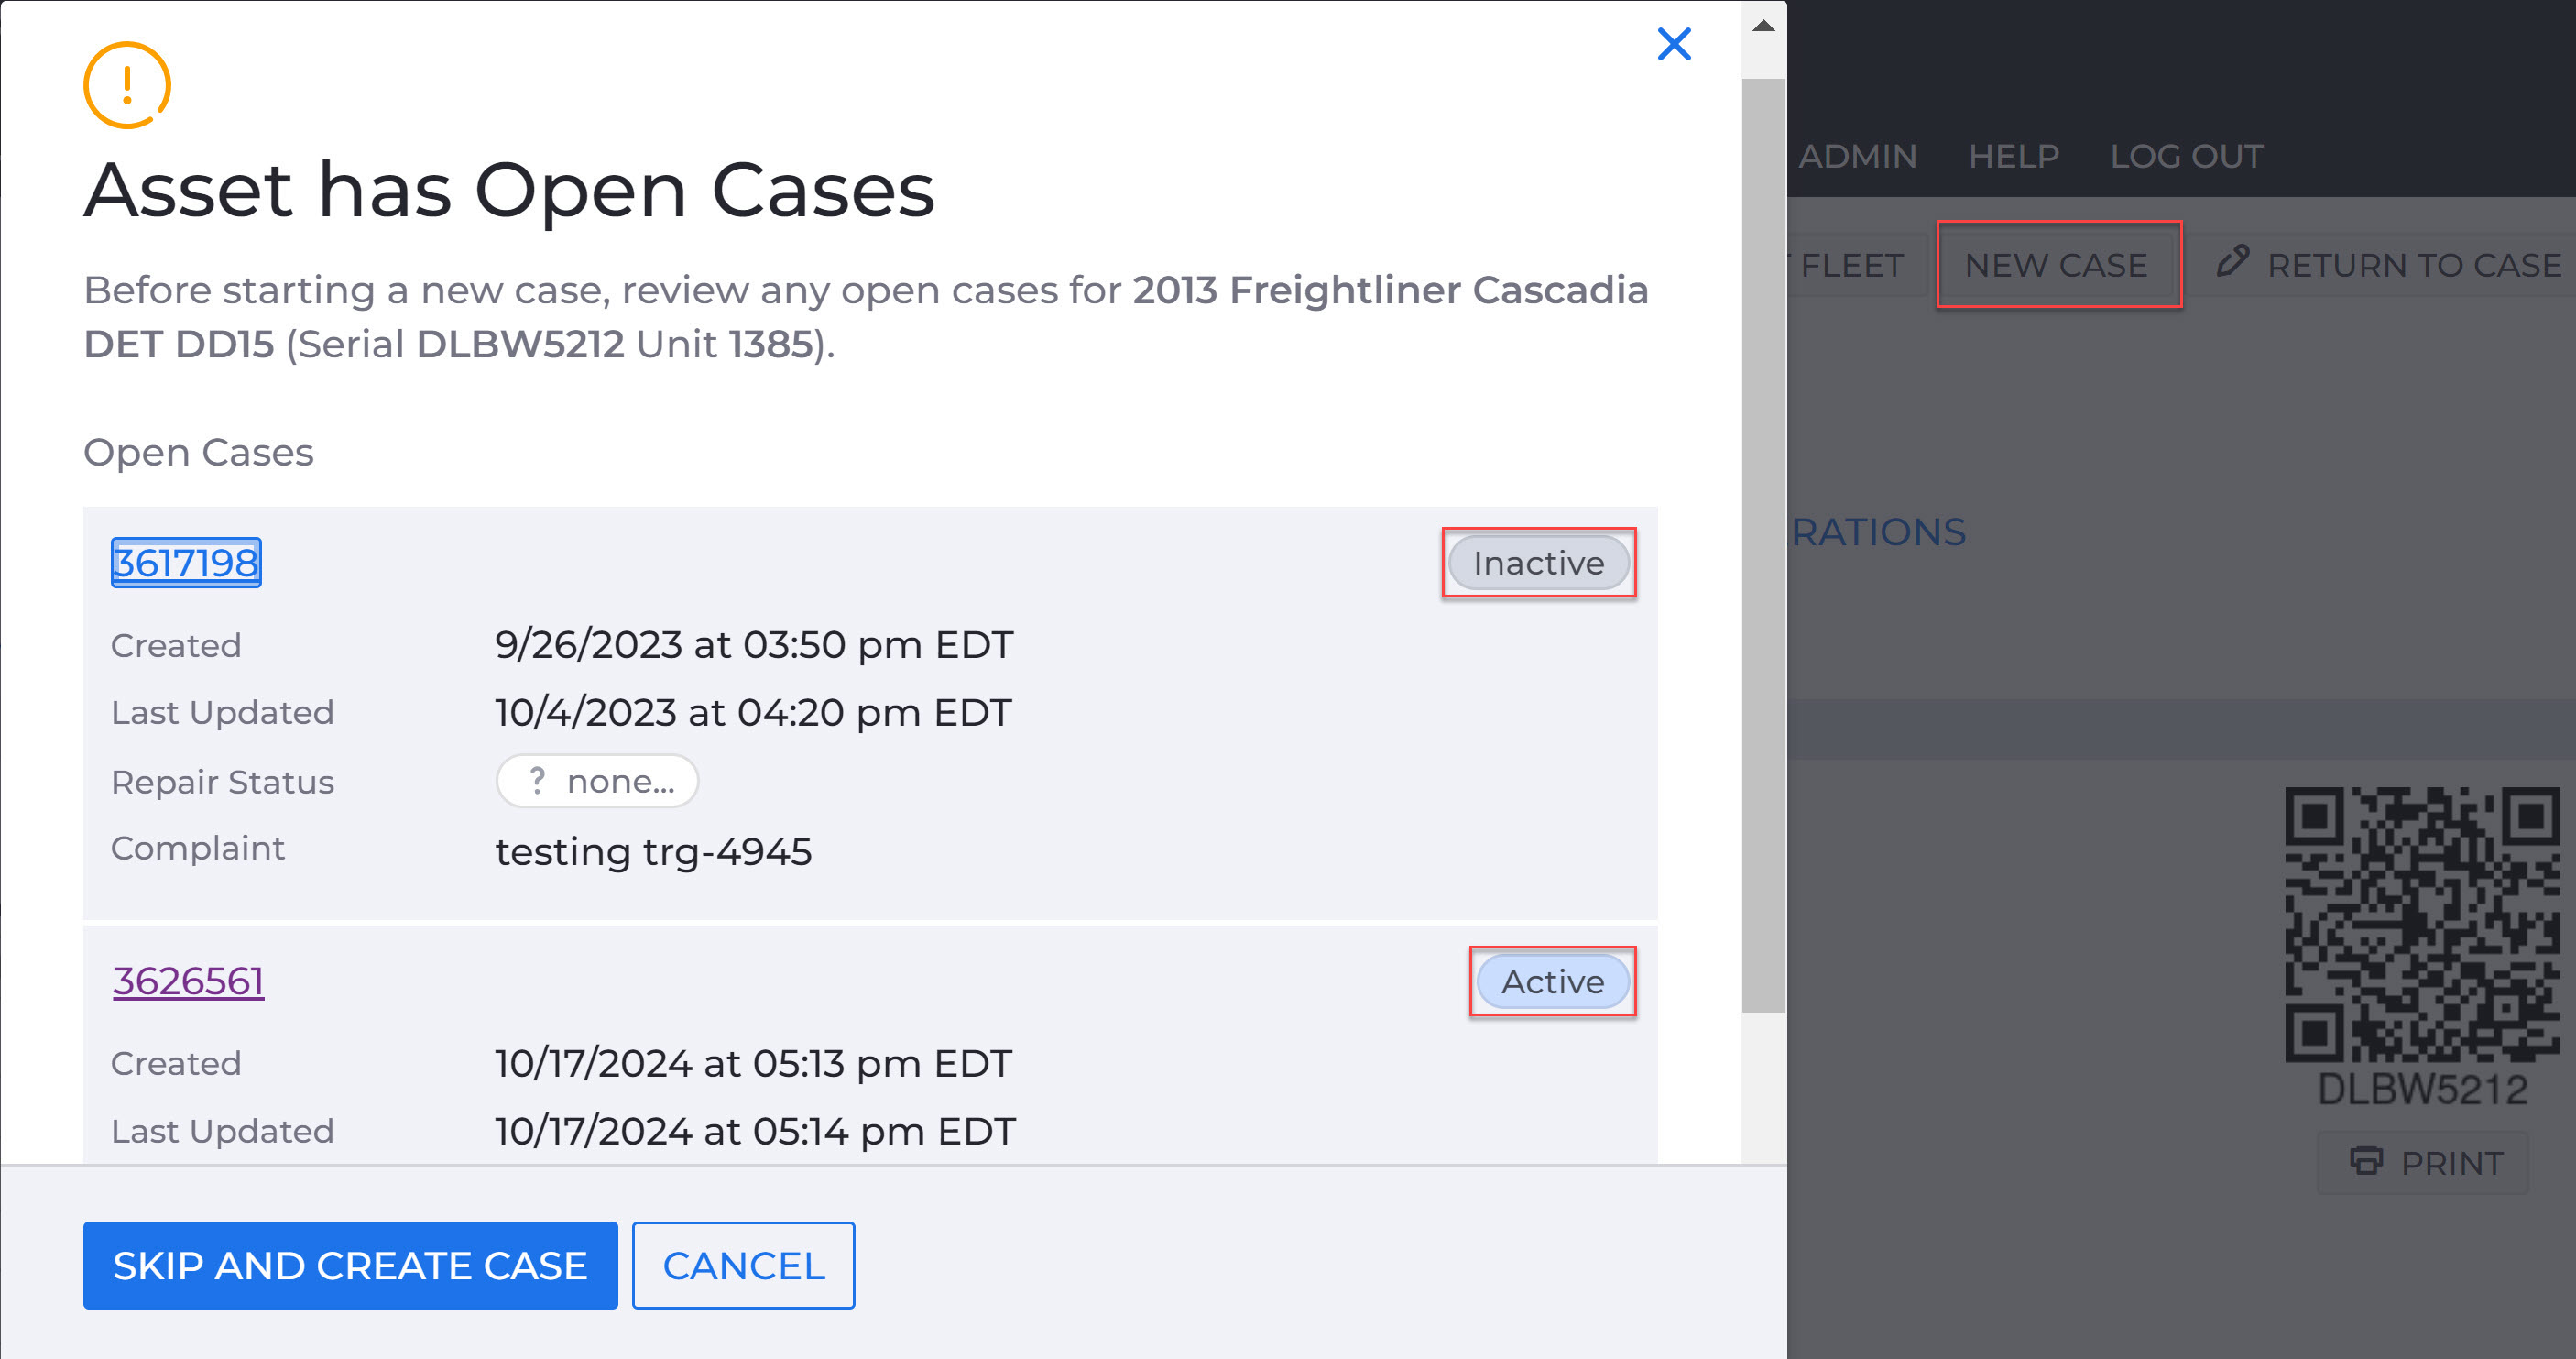Expand the 'none...' repair status pill
Image resolution: width=2576 pixels, height=1359 pixels.
597,781
